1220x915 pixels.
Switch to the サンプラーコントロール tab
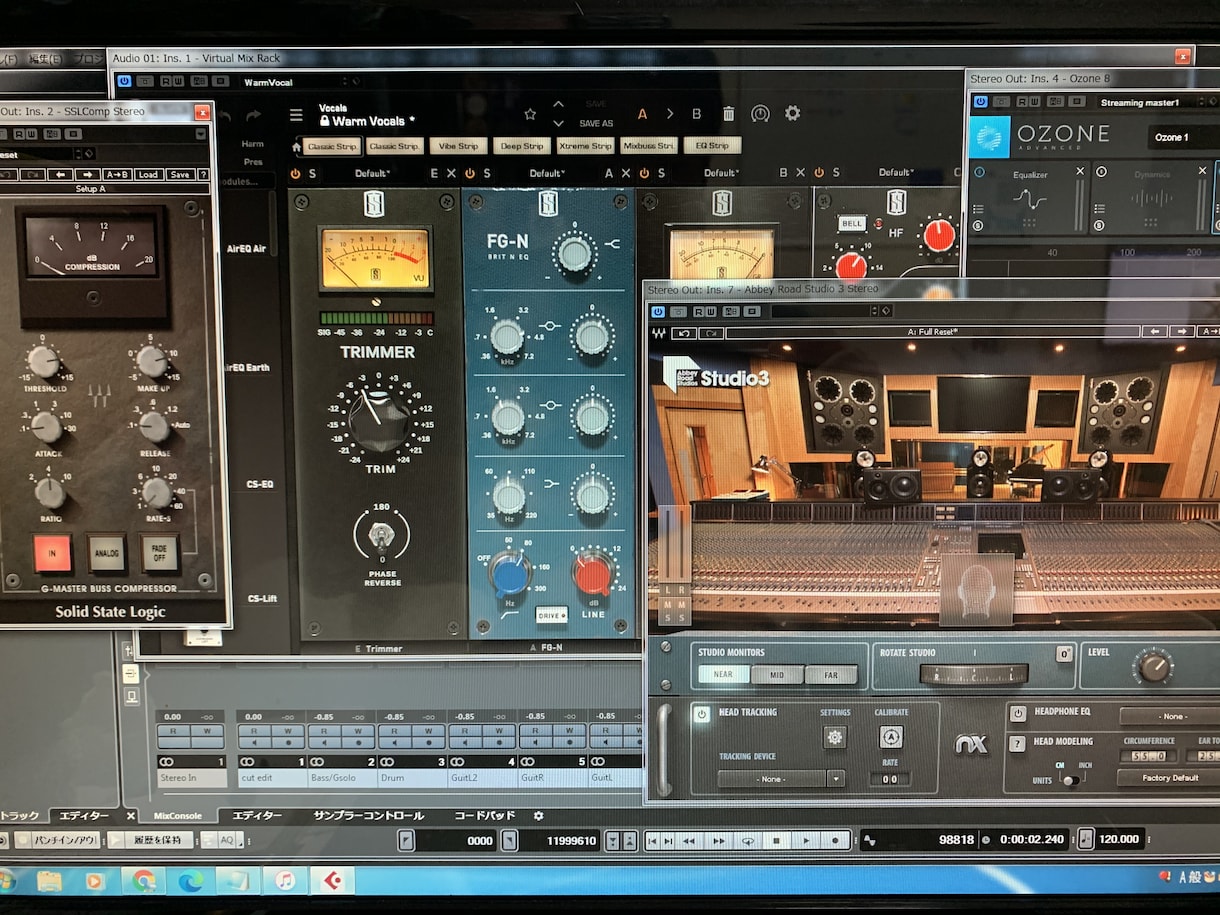(x=368, y=816)
